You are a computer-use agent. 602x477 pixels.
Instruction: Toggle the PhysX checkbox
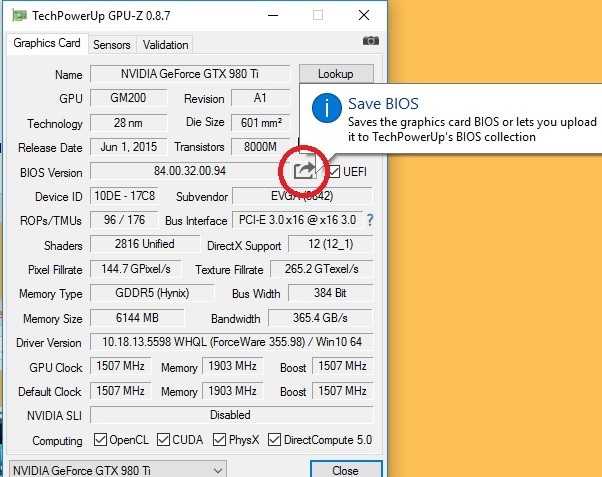(x=219, y=439)
